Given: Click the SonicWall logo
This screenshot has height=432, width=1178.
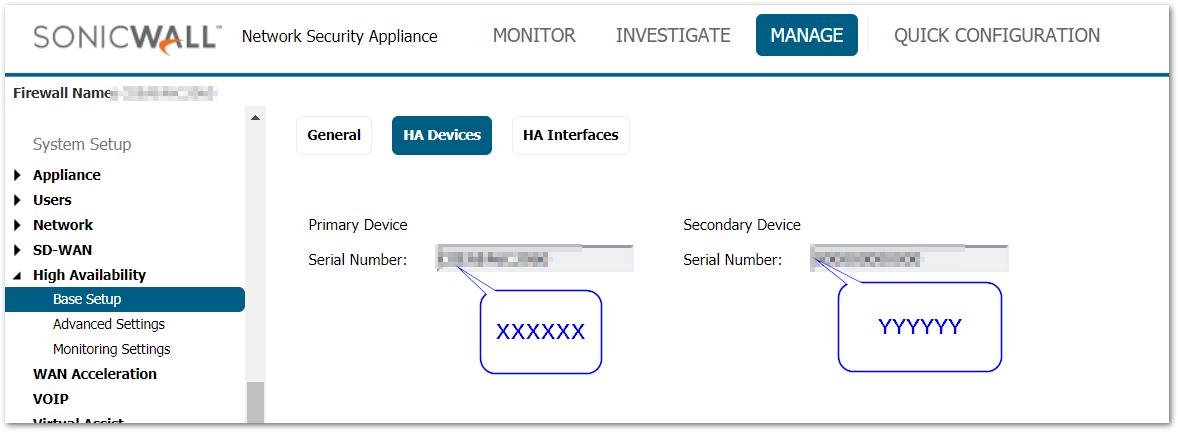Looking at the screenshot, I should 127,37.
